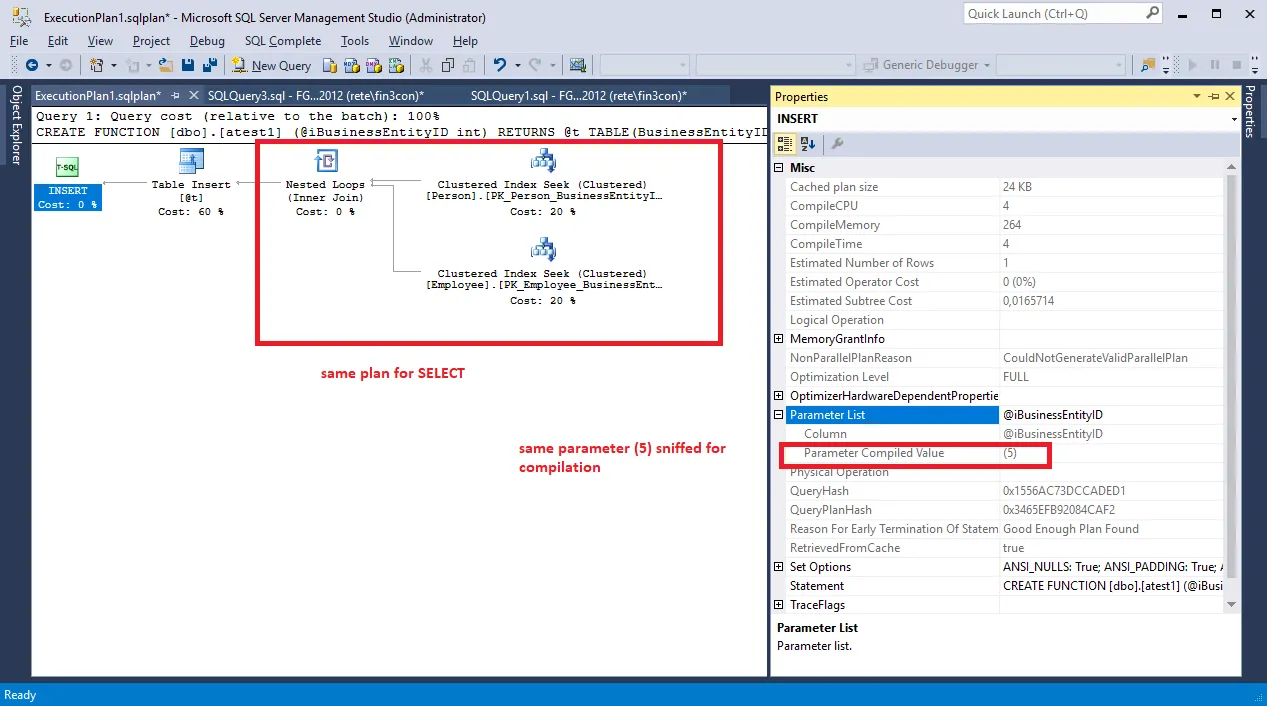Screen dimensions: 1267x706
Task: Click the Activity Monitor icon
Action: (x=577, y=65)
